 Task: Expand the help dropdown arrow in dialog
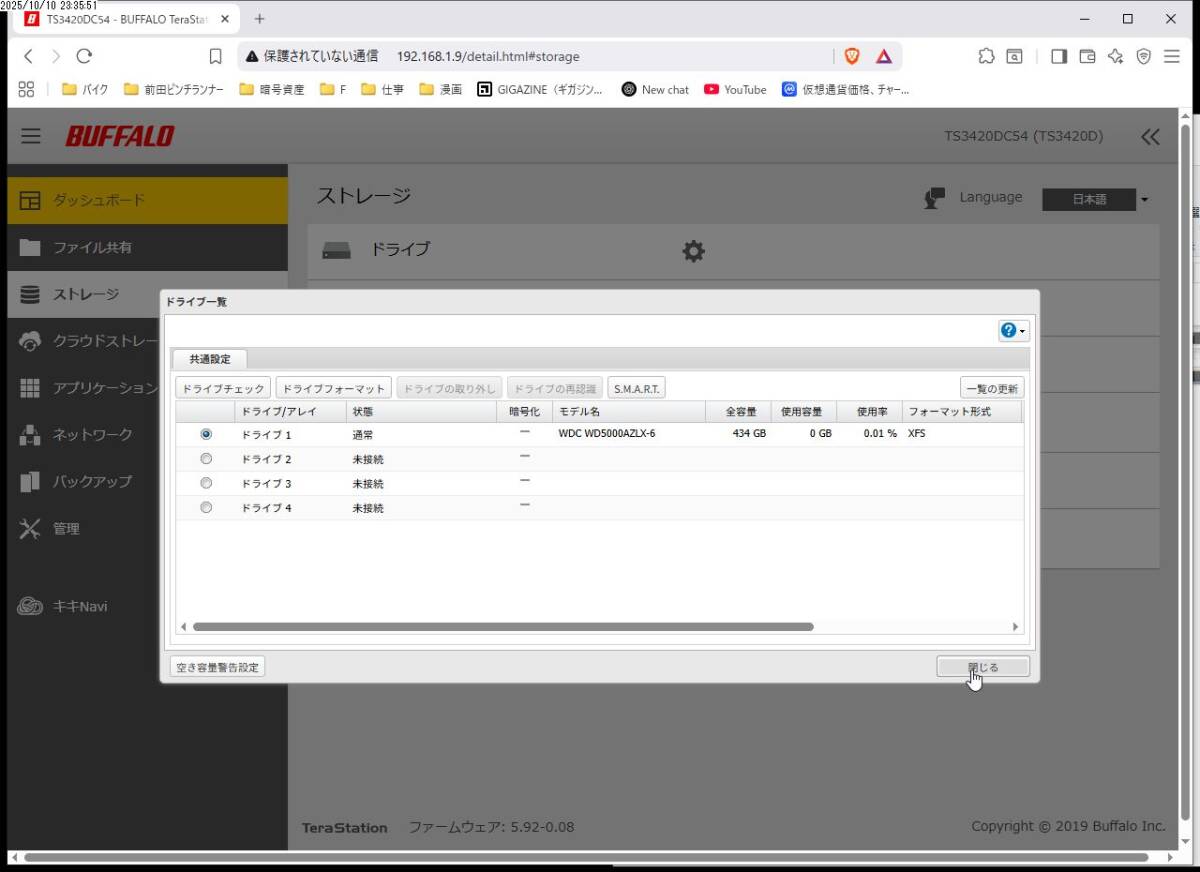[1023, 331]
